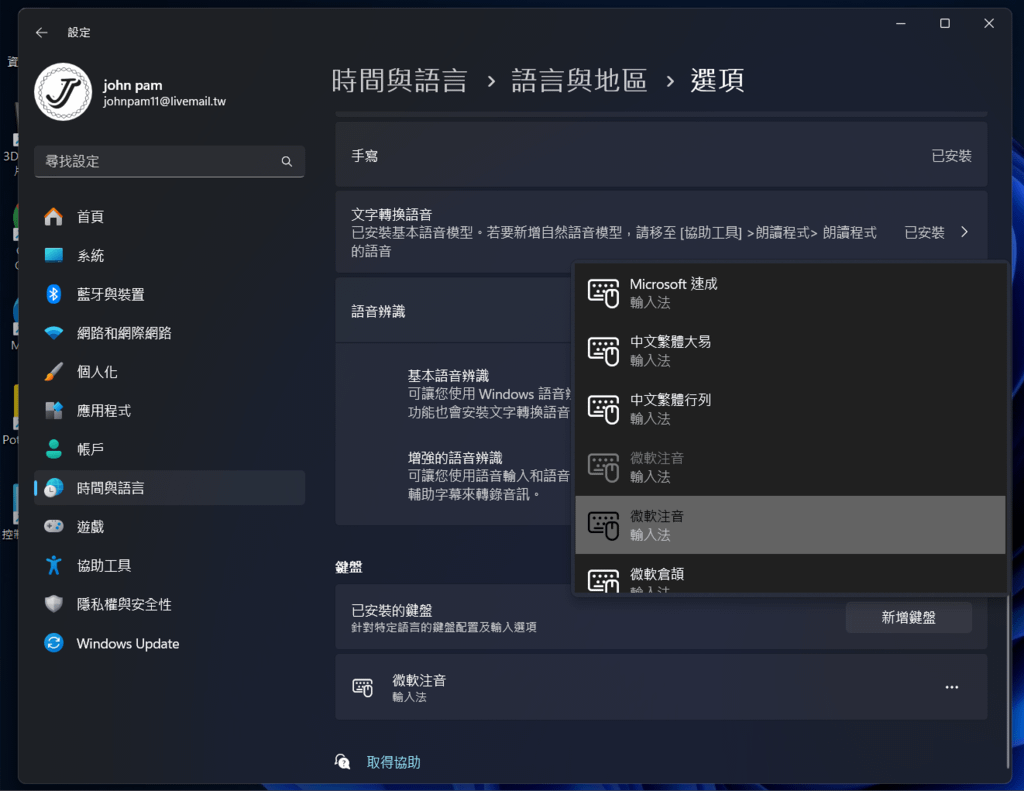
Task: Open 個人化 personalization settings
Action: [169, 372]
